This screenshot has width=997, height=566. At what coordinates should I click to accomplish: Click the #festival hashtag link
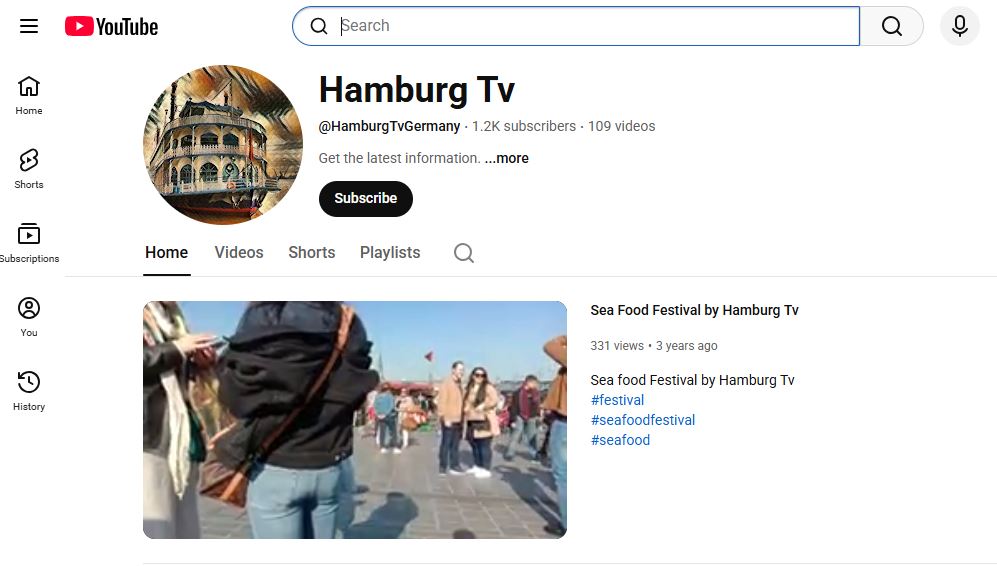click(x=617, y=400)
